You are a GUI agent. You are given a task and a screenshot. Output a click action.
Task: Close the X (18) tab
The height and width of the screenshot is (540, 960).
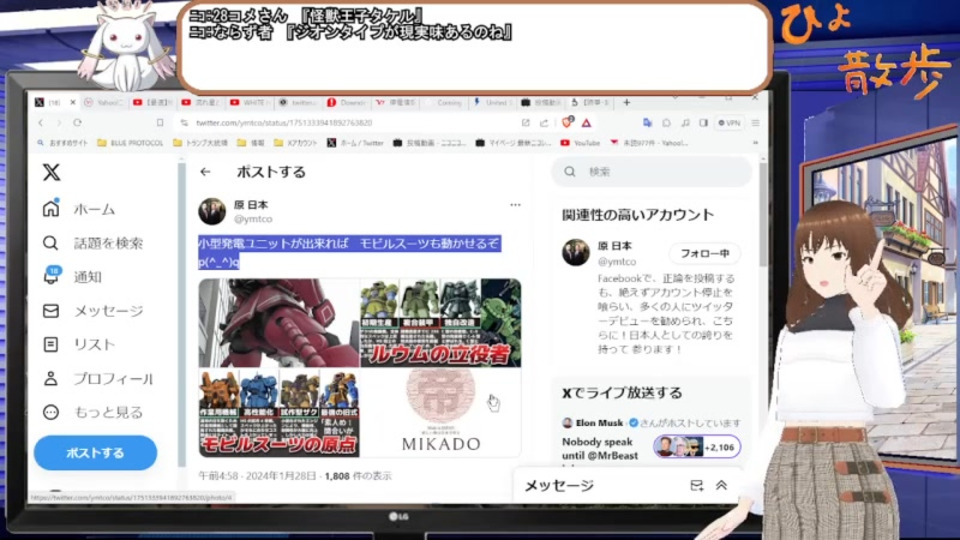(x=73, y=102)
